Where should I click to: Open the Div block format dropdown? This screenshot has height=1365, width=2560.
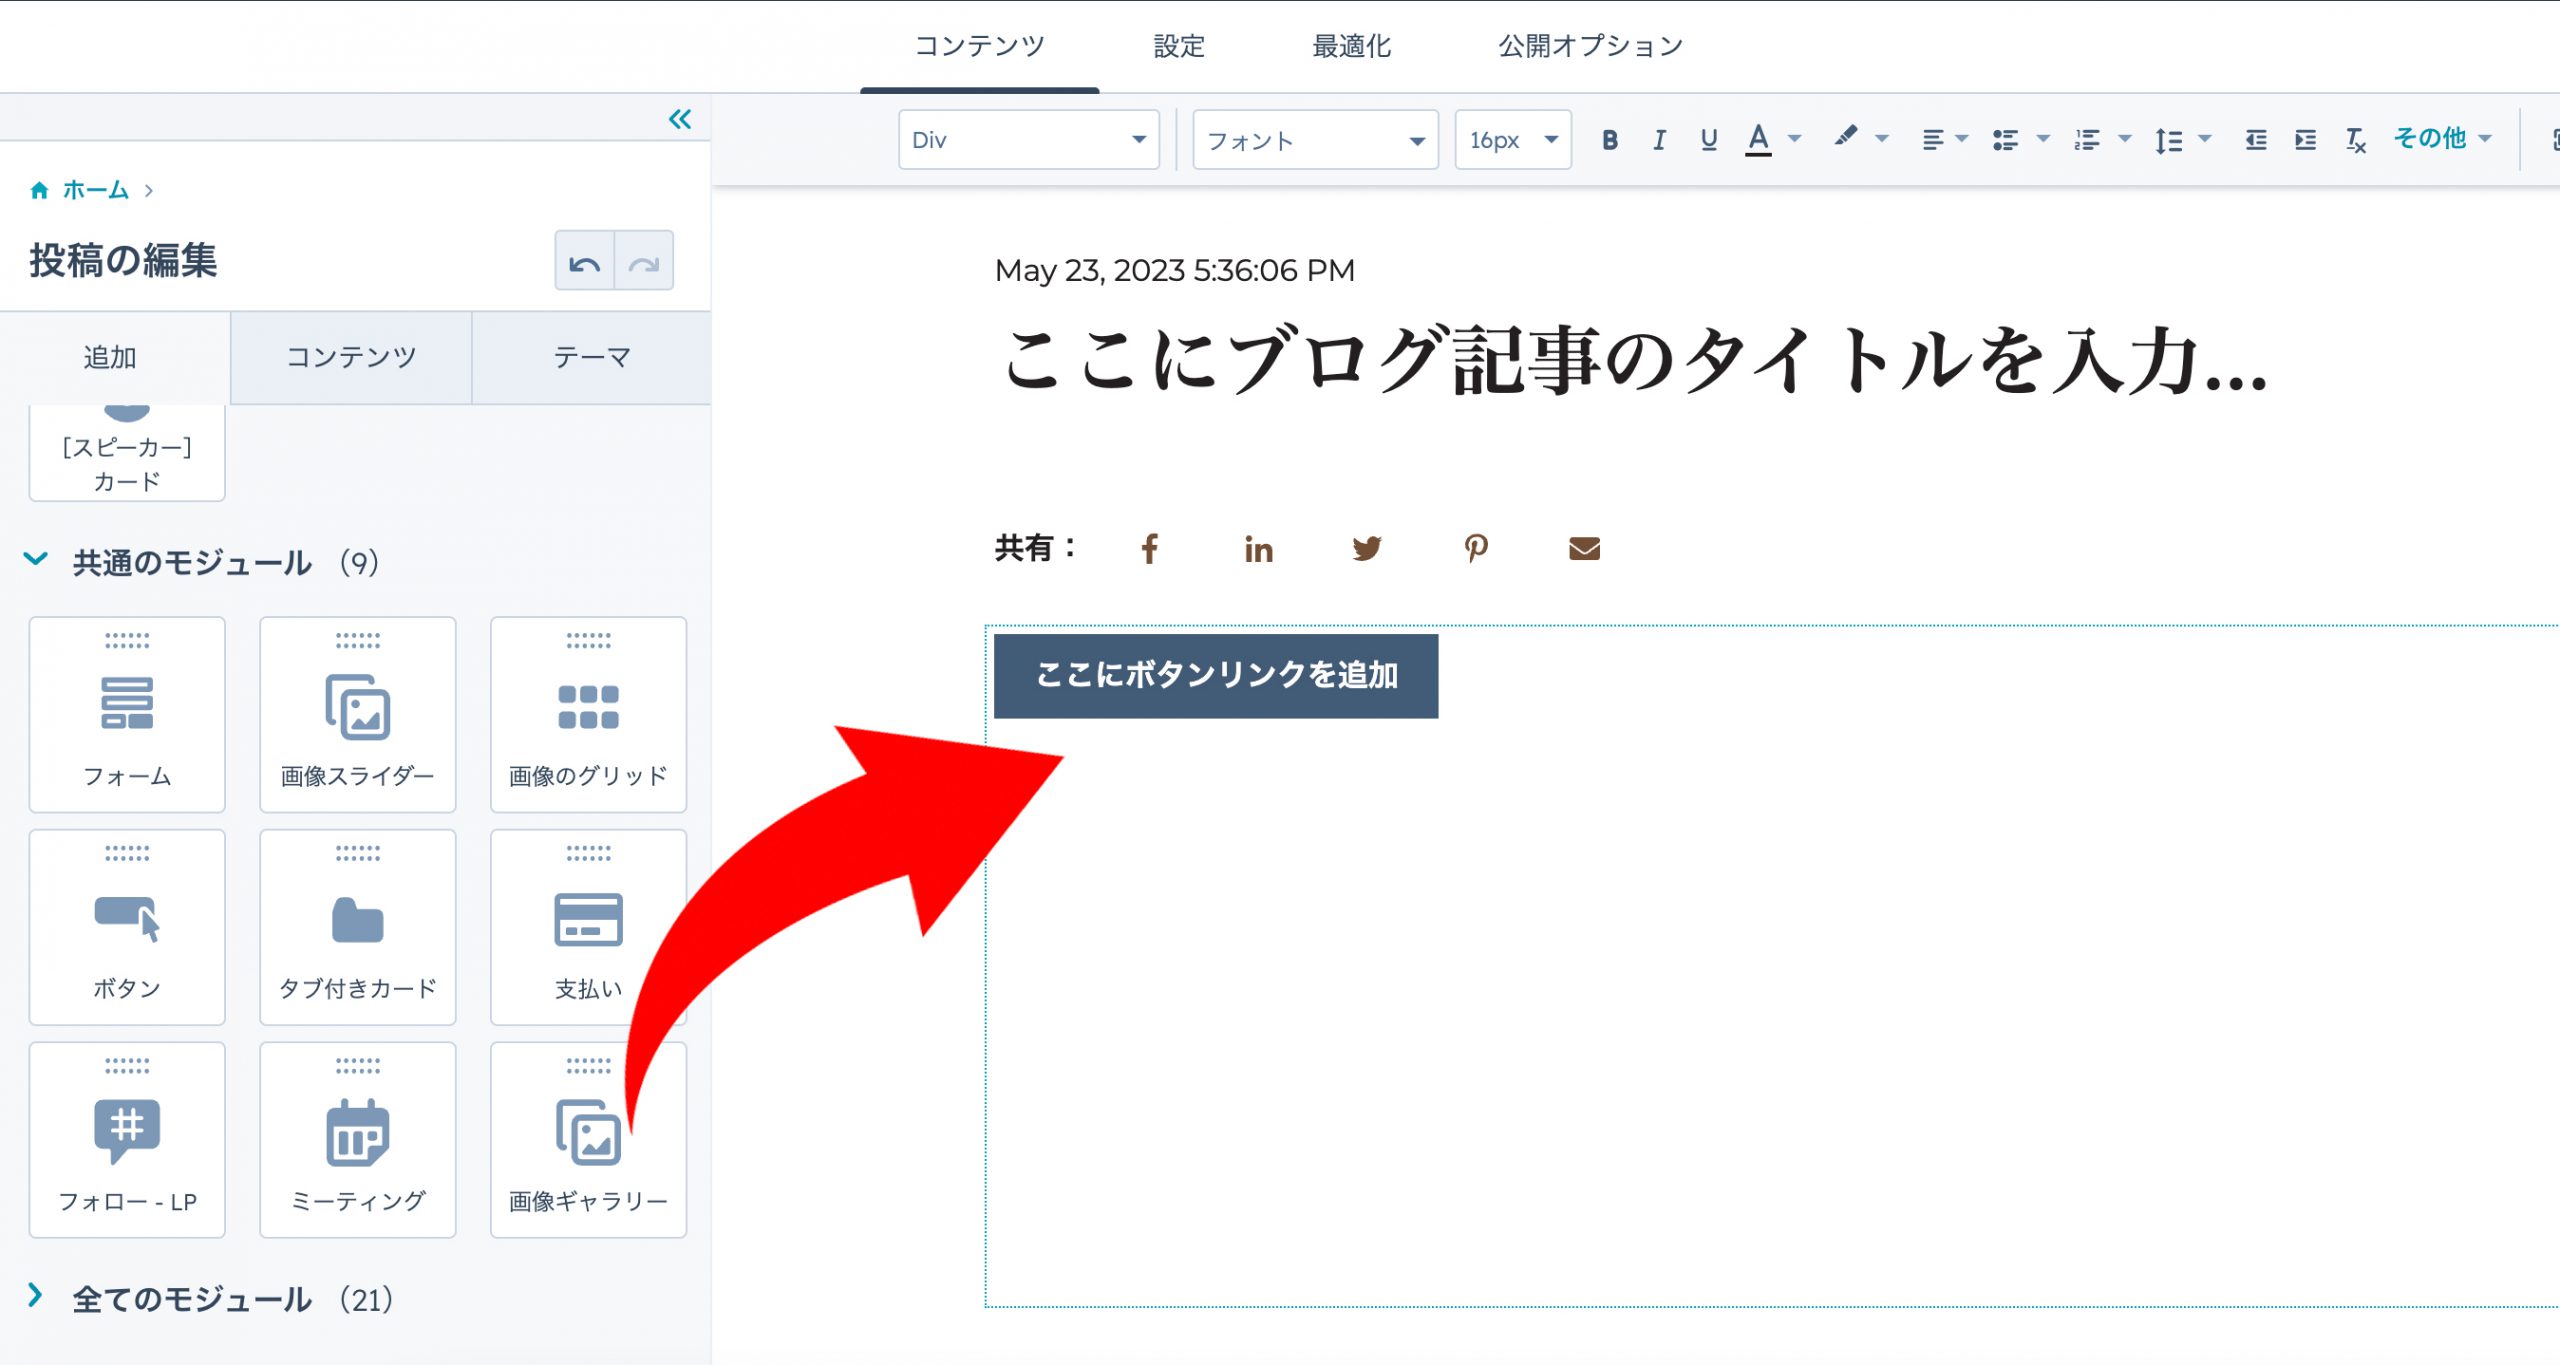coord(1028,140)
